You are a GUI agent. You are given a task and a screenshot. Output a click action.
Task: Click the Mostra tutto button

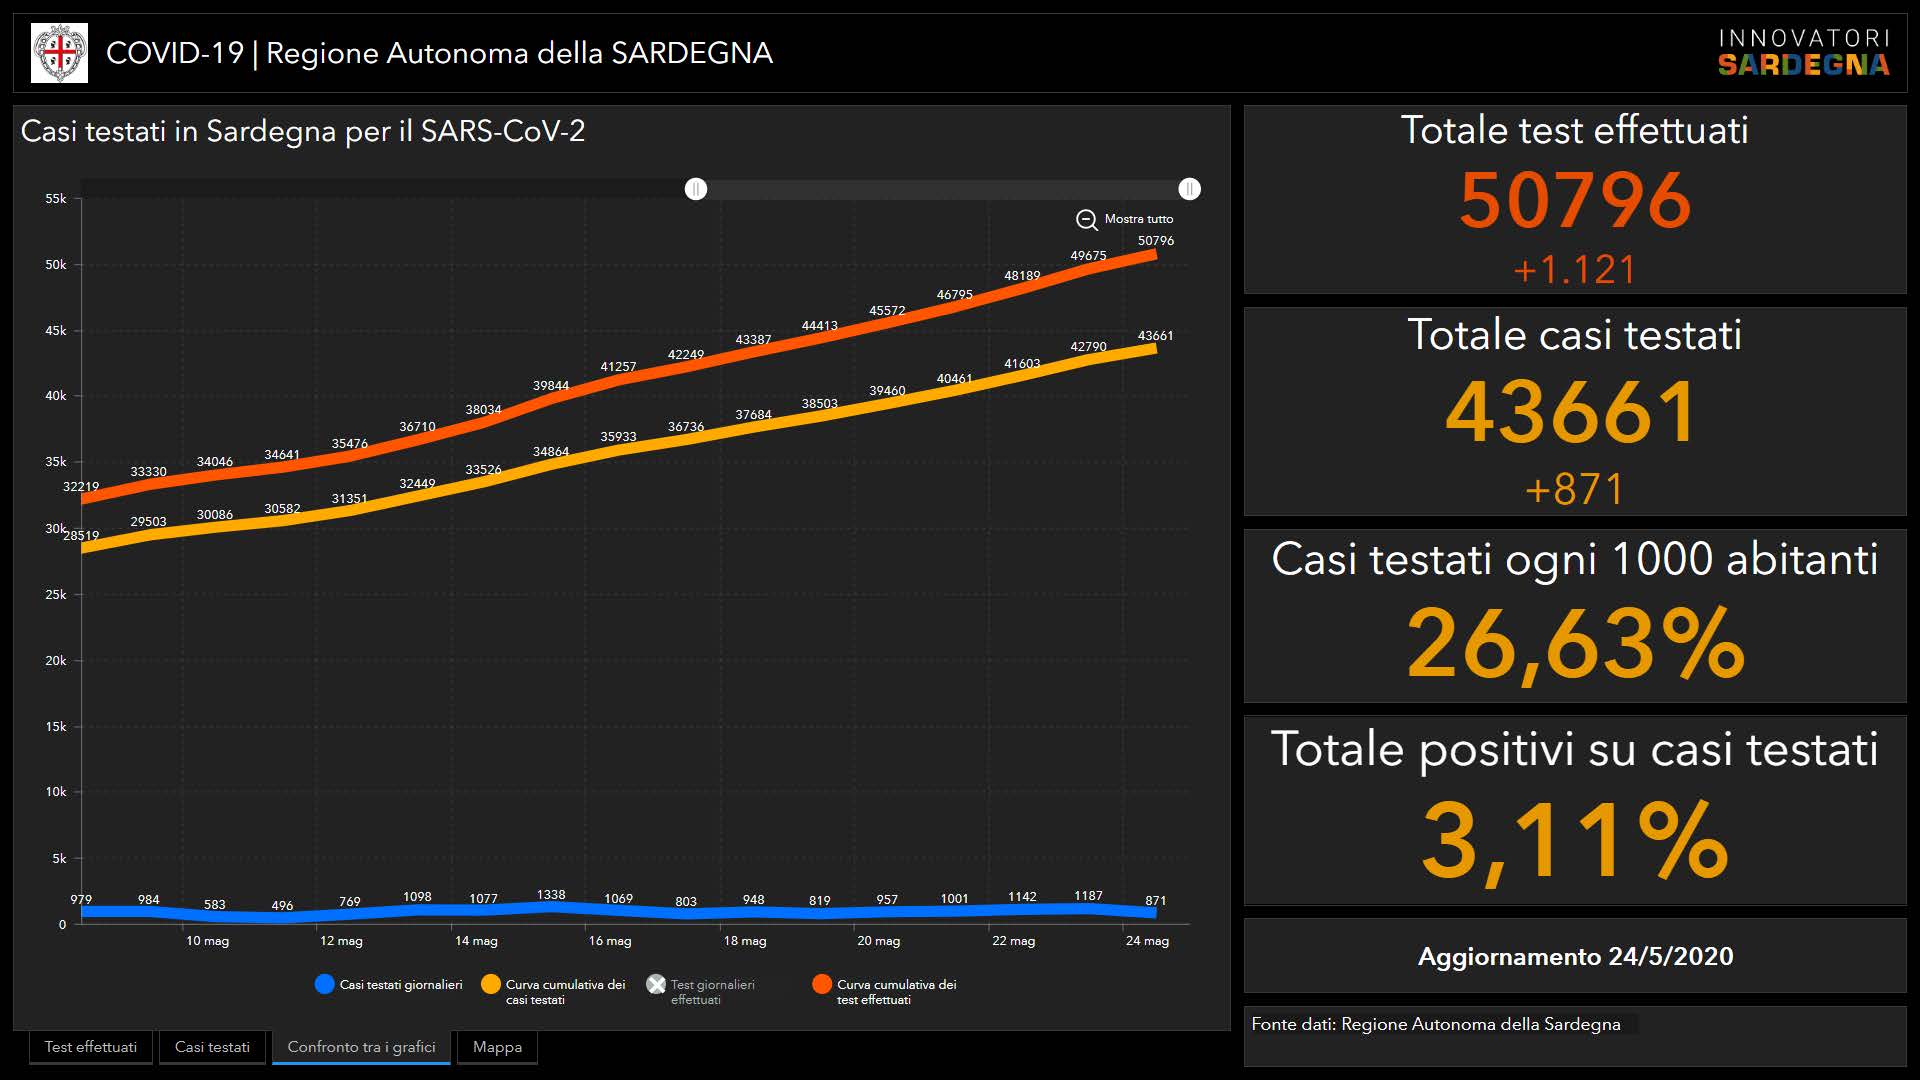point(1138,219)
